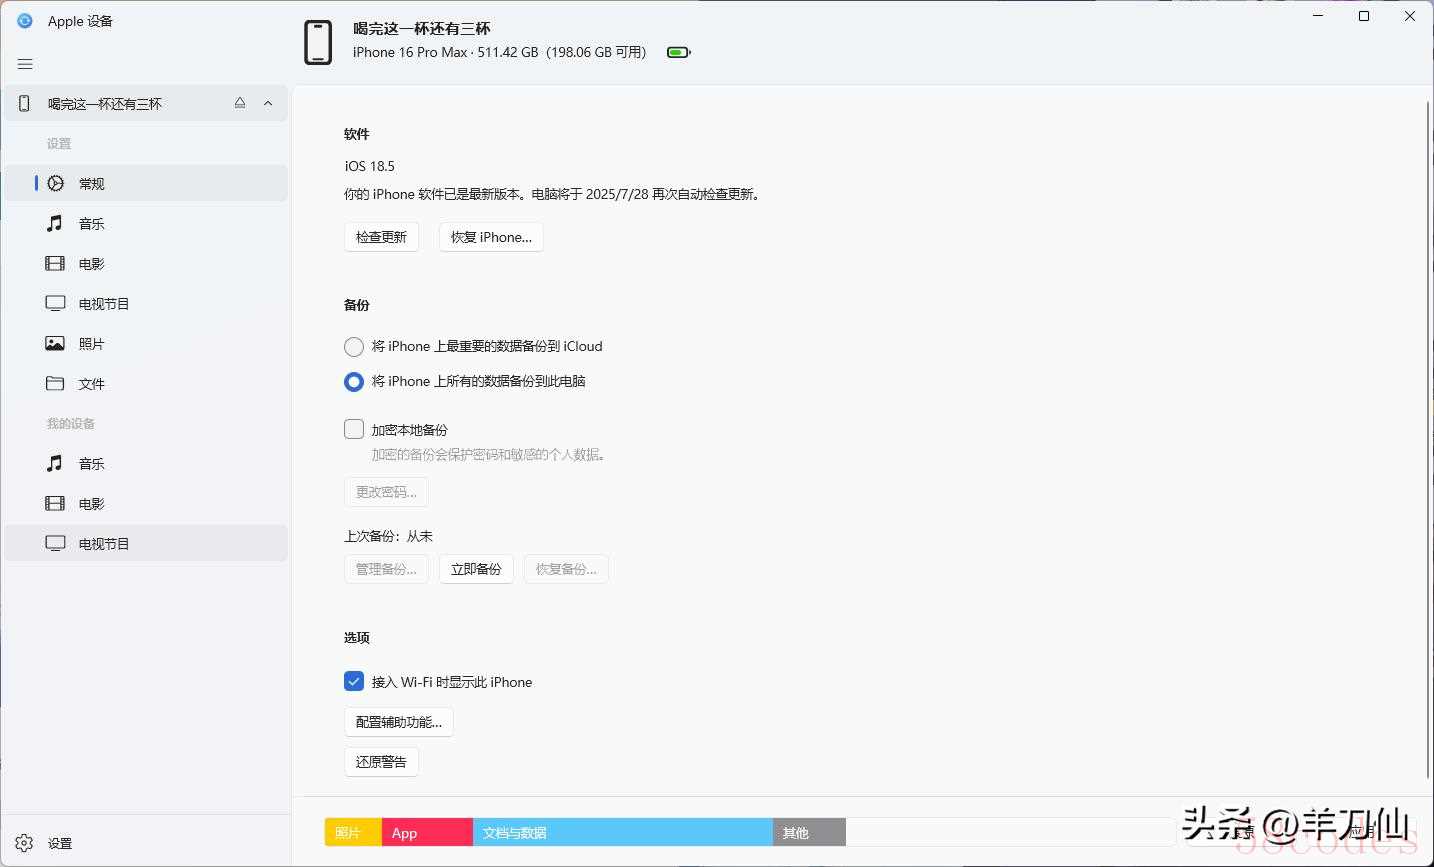1434x867 pixels.
Task: Uncheck 接入 Wi-Fi 时显示此 iPhone
Action: pos(353,681)
